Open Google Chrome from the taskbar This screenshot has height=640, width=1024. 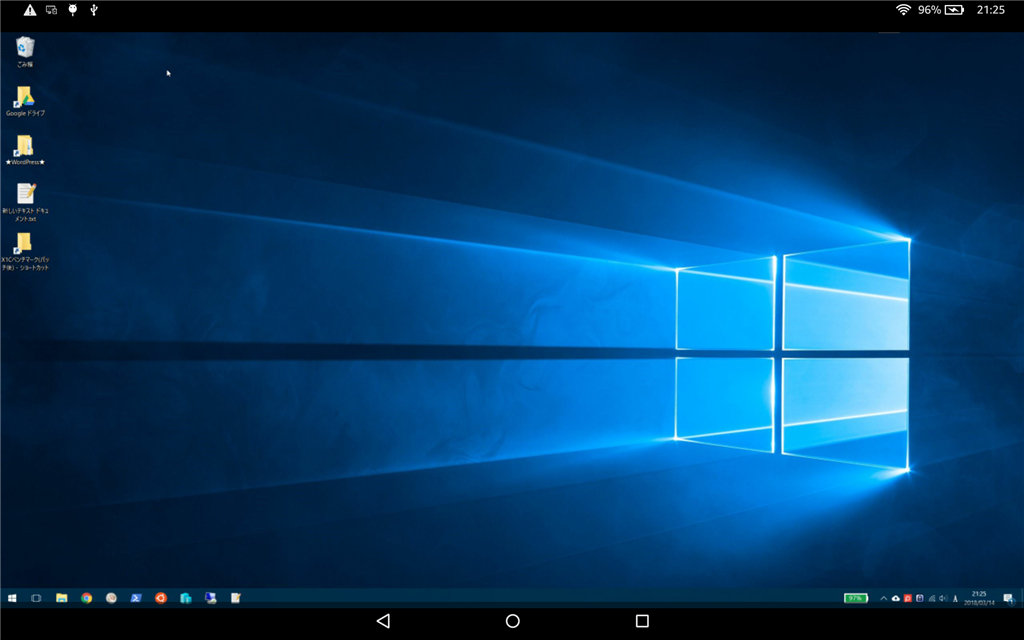[x=86, y=598]
